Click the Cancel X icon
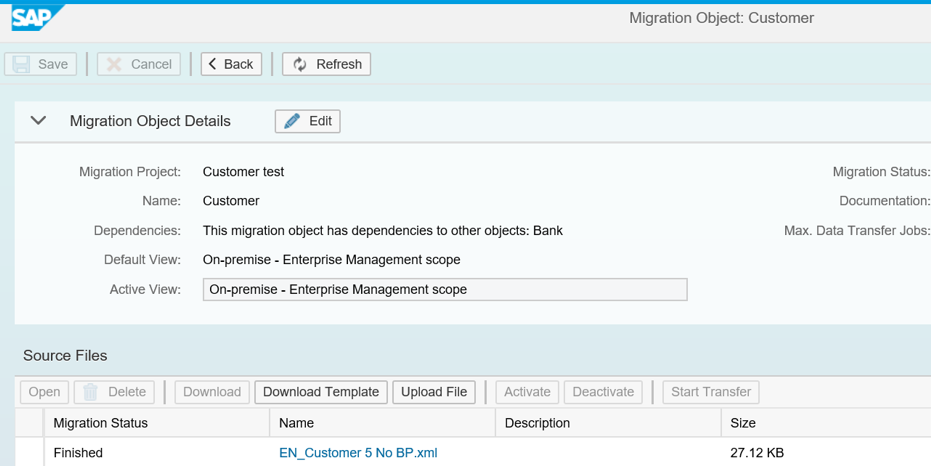Image resolution: width=931 pixels, height=466 pixels. [x=114, y=64]
